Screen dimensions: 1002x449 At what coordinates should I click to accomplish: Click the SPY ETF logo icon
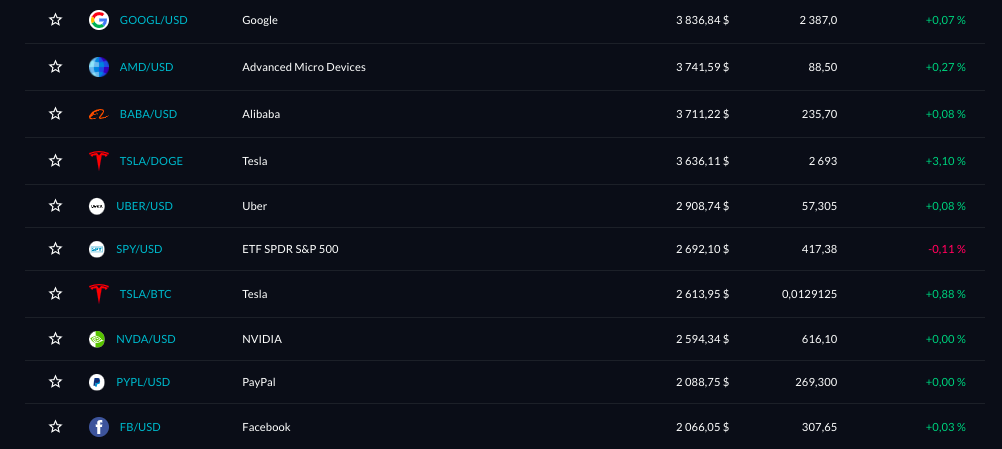97,249
